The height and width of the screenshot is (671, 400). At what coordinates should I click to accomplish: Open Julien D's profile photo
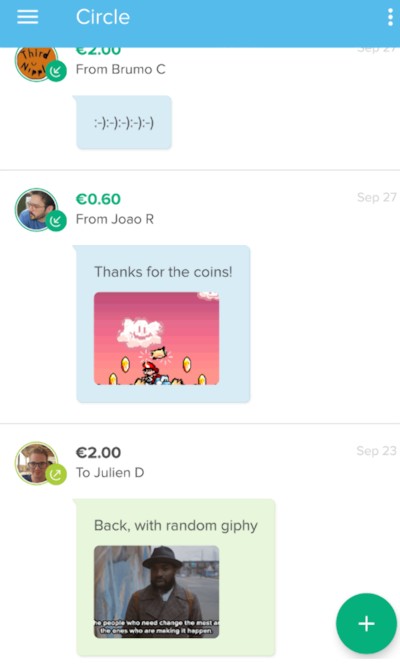36,463
